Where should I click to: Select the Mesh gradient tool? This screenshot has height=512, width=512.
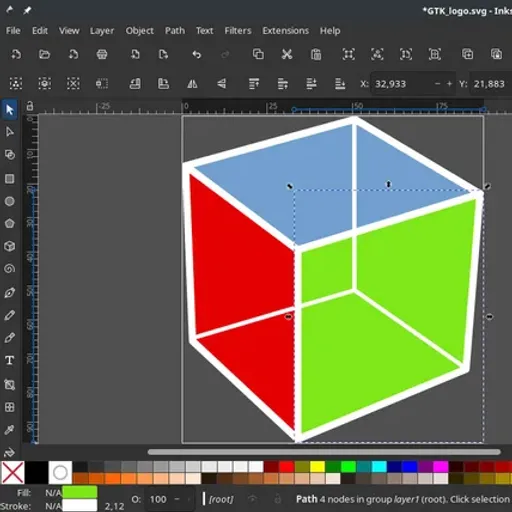(x=10, y=407)
